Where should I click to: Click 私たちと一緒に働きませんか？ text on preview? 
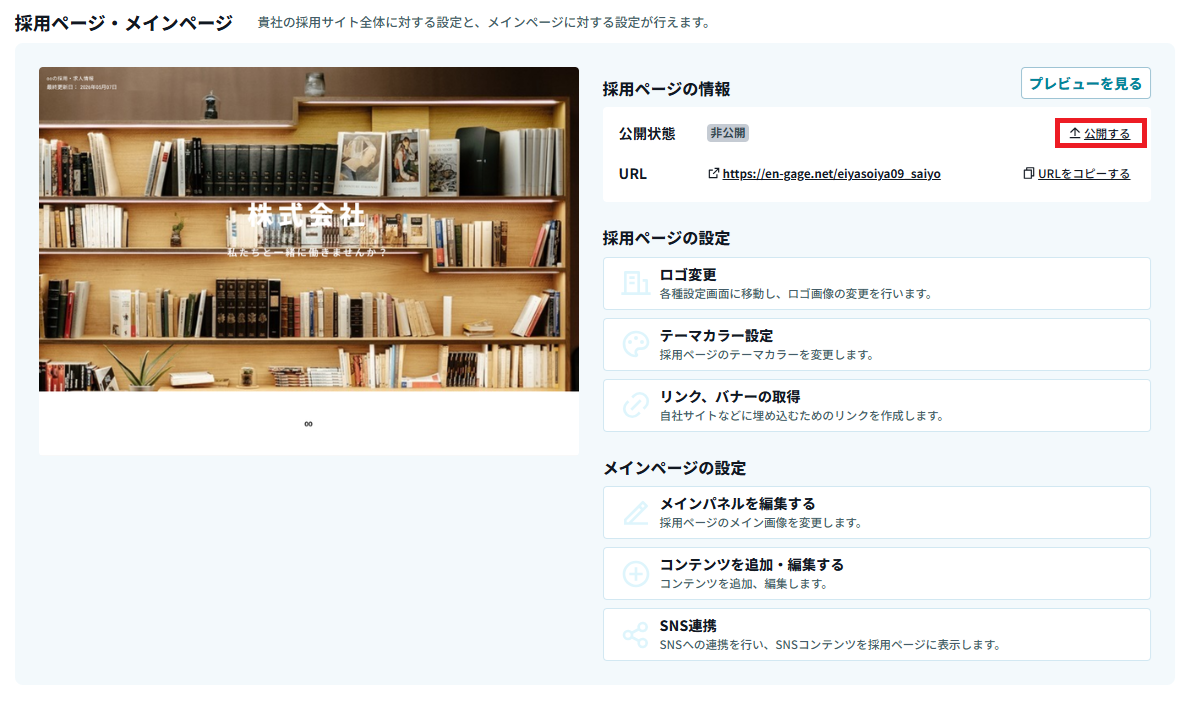point(307,252)
